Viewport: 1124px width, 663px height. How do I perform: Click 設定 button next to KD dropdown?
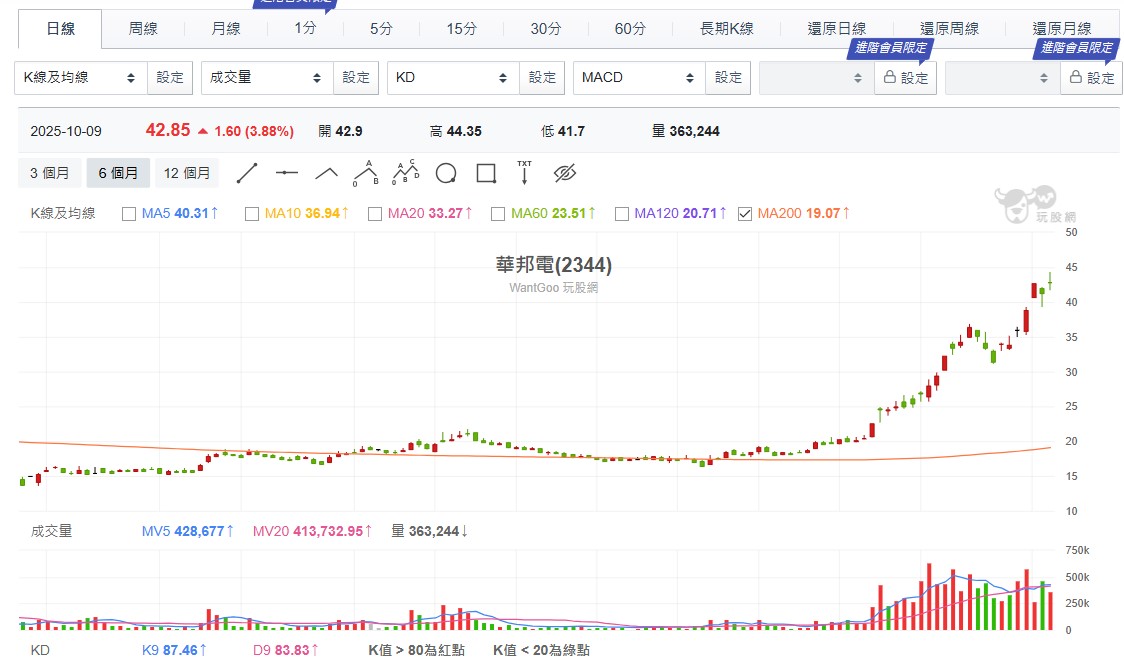pyautogui.click(x=542, y=77)
